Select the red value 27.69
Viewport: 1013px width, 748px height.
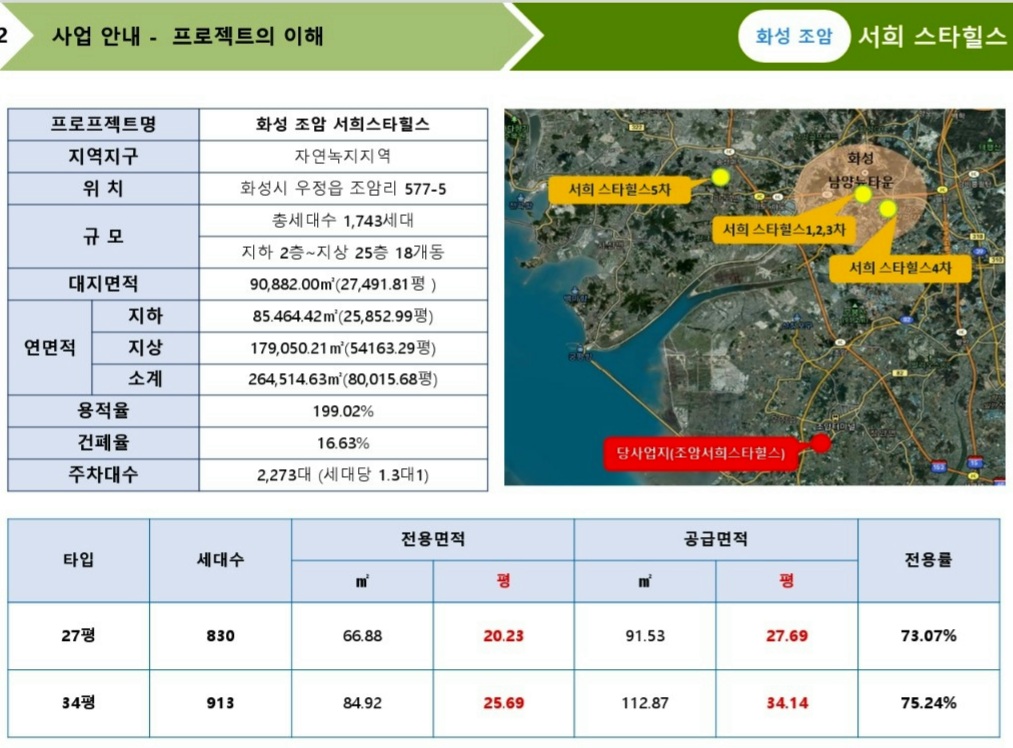tap(787, 636)
